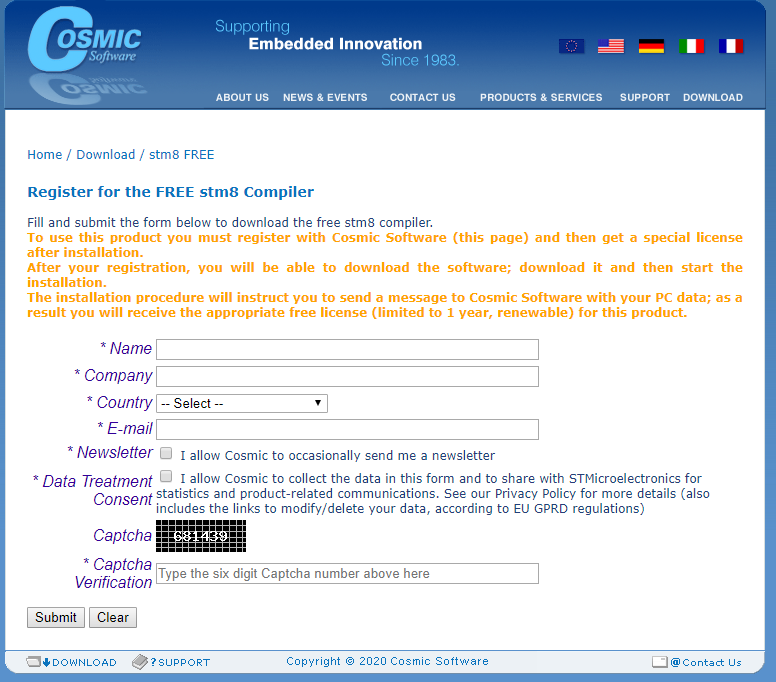Focus the E-mail input field
Viewport: 776px width, 682px height.
pos(347,430)
